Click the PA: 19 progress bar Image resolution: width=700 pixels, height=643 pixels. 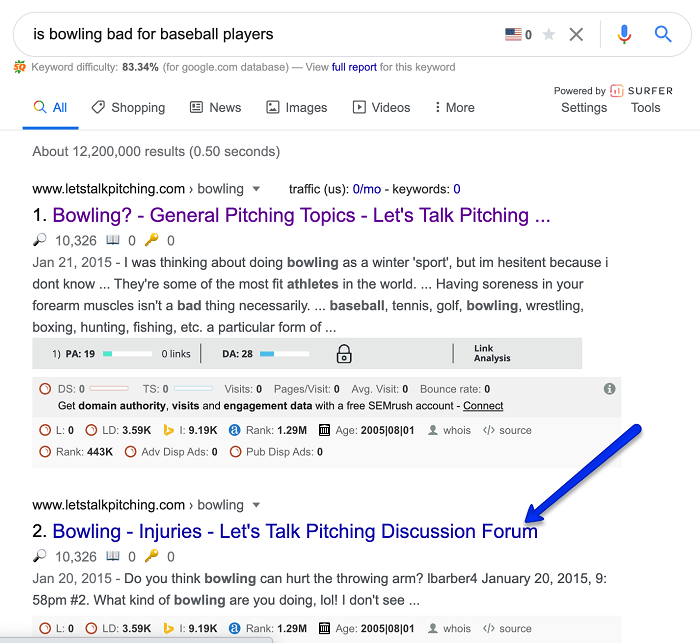(x=127, y=354)
